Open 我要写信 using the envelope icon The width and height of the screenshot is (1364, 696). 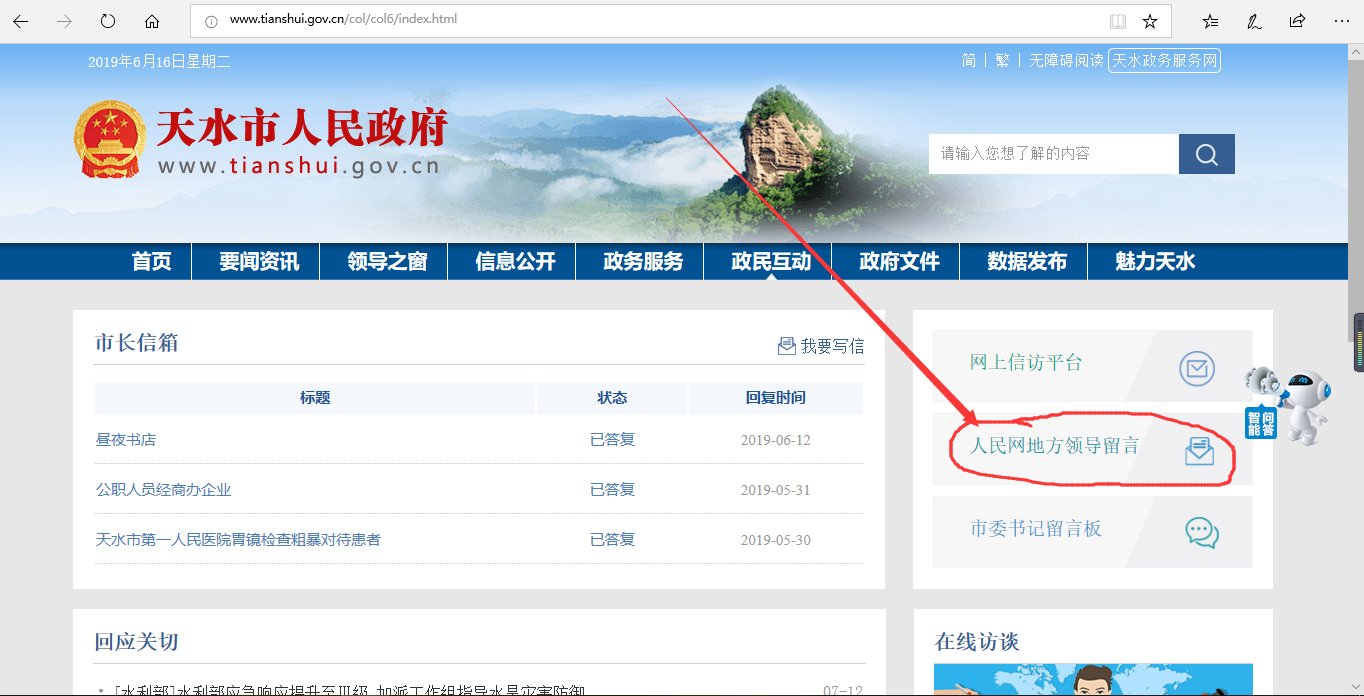[786, 345]
